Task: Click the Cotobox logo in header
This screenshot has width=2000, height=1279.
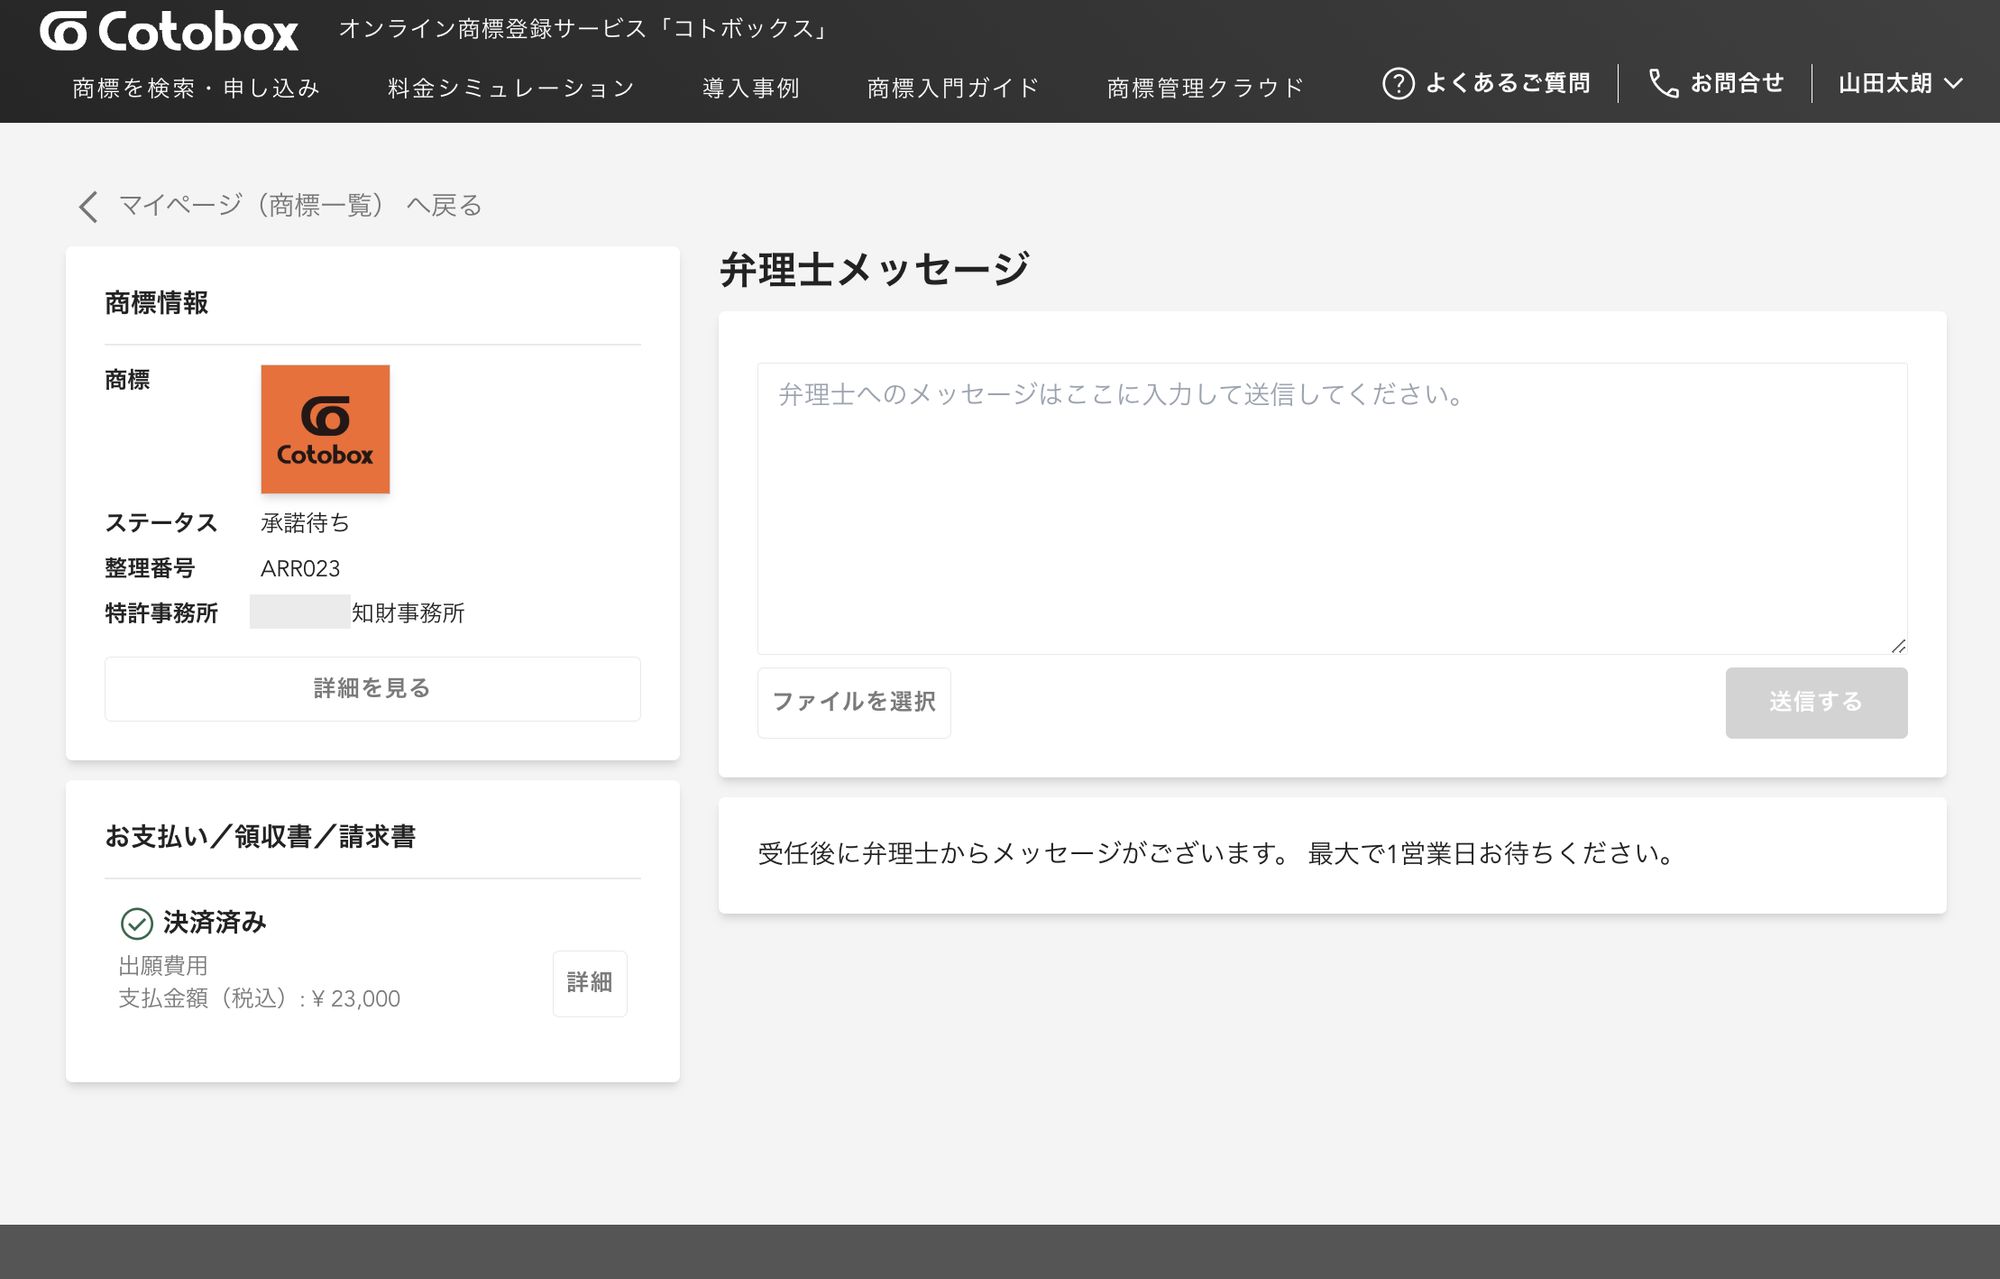Action: [169, 32]
